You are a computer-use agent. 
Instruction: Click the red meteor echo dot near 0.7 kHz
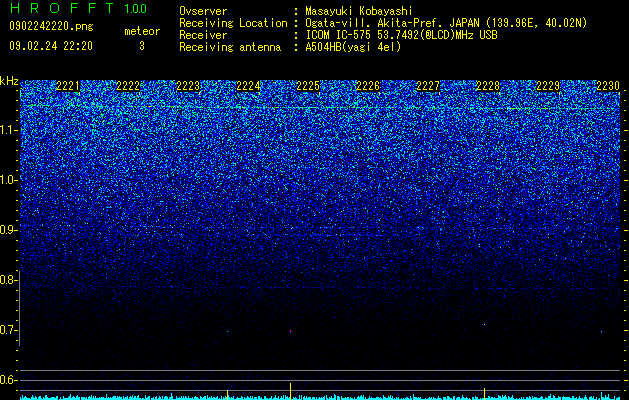[x=290, y=331]
